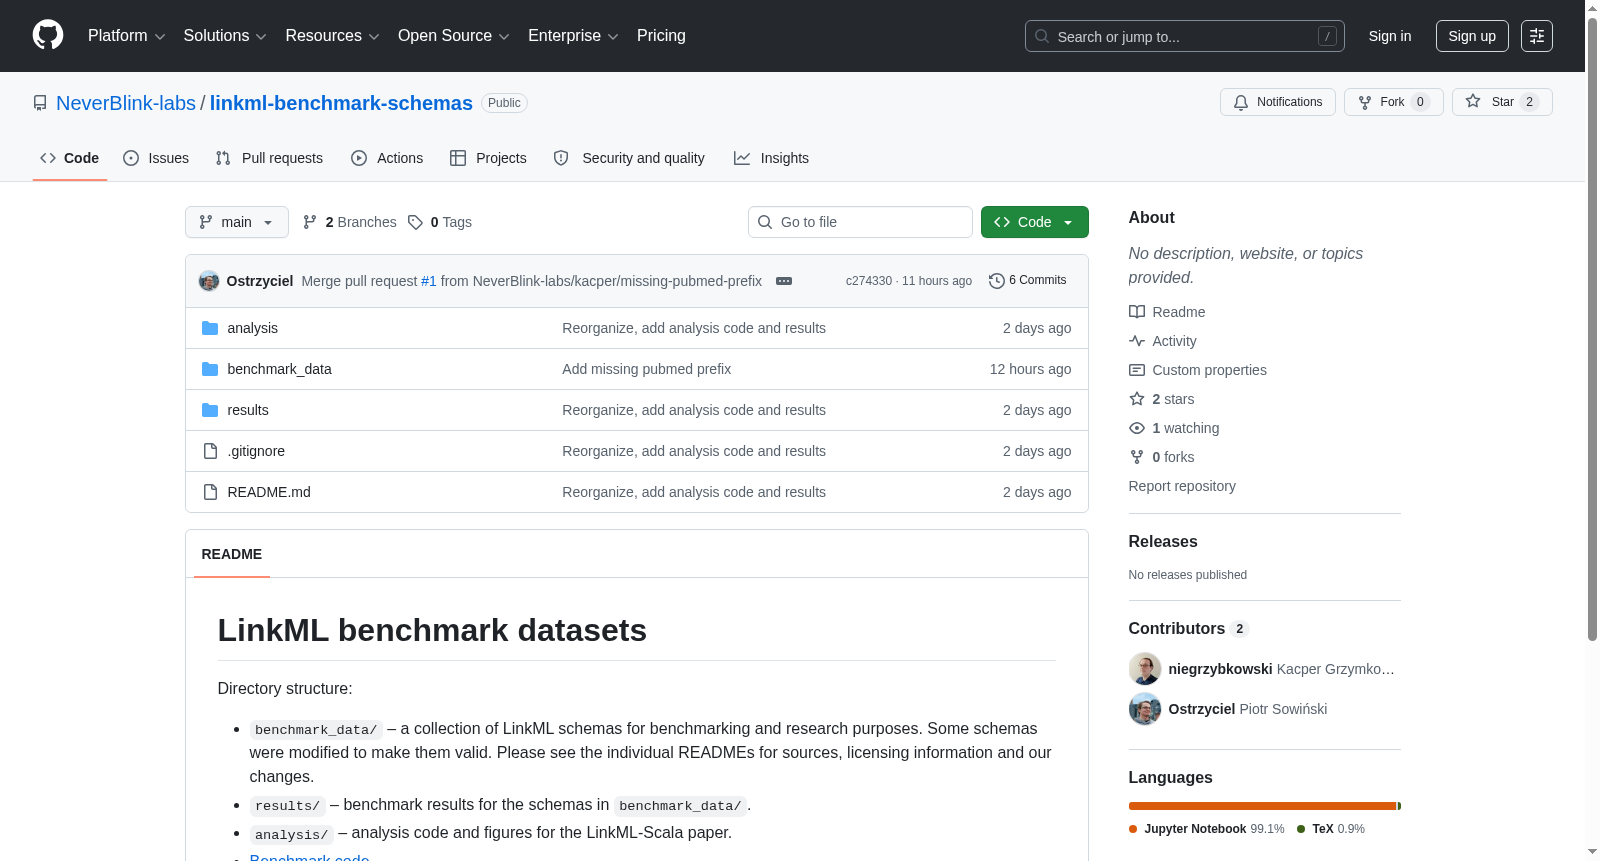This screenshot has height=861, width=1600.
Task: Switch to the Pull requests tab
Action: (269, 158)
